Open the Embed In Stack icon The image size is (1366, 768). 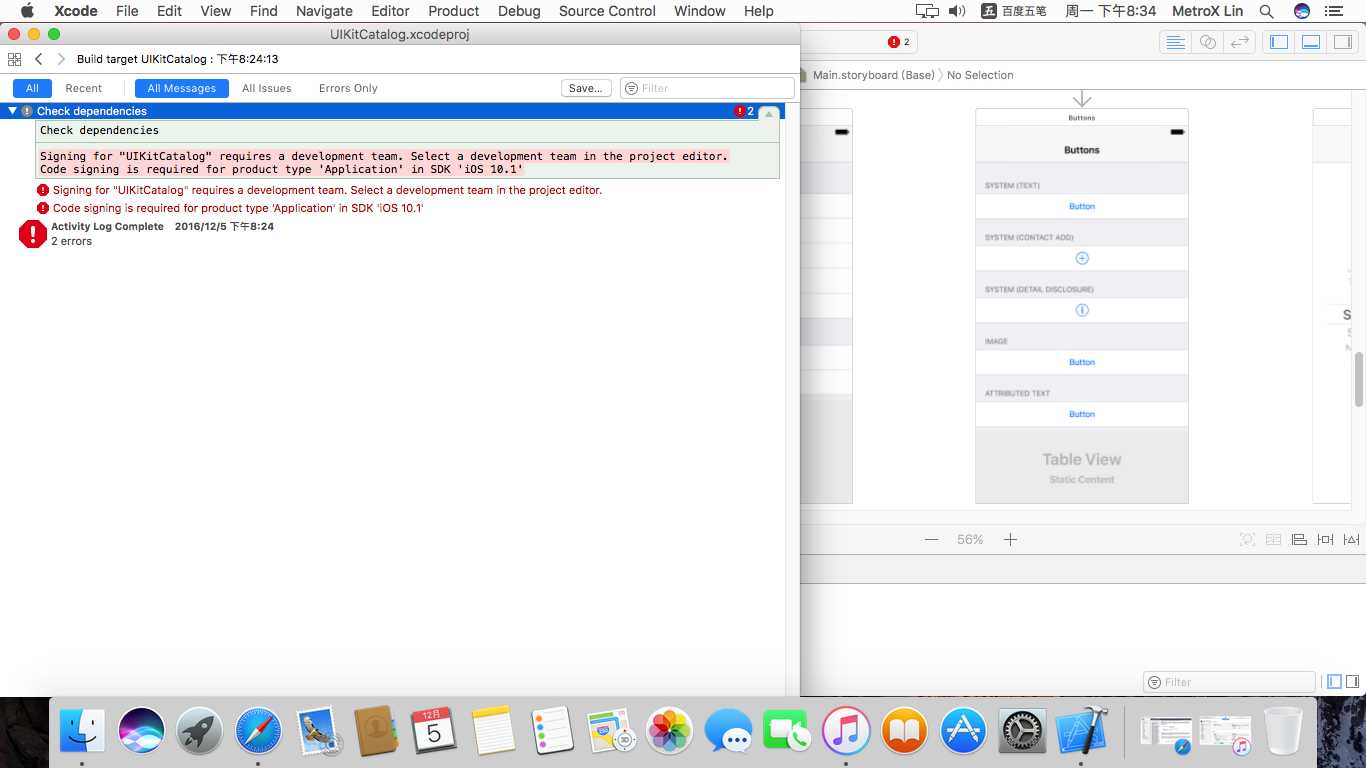pos(1273,539)
